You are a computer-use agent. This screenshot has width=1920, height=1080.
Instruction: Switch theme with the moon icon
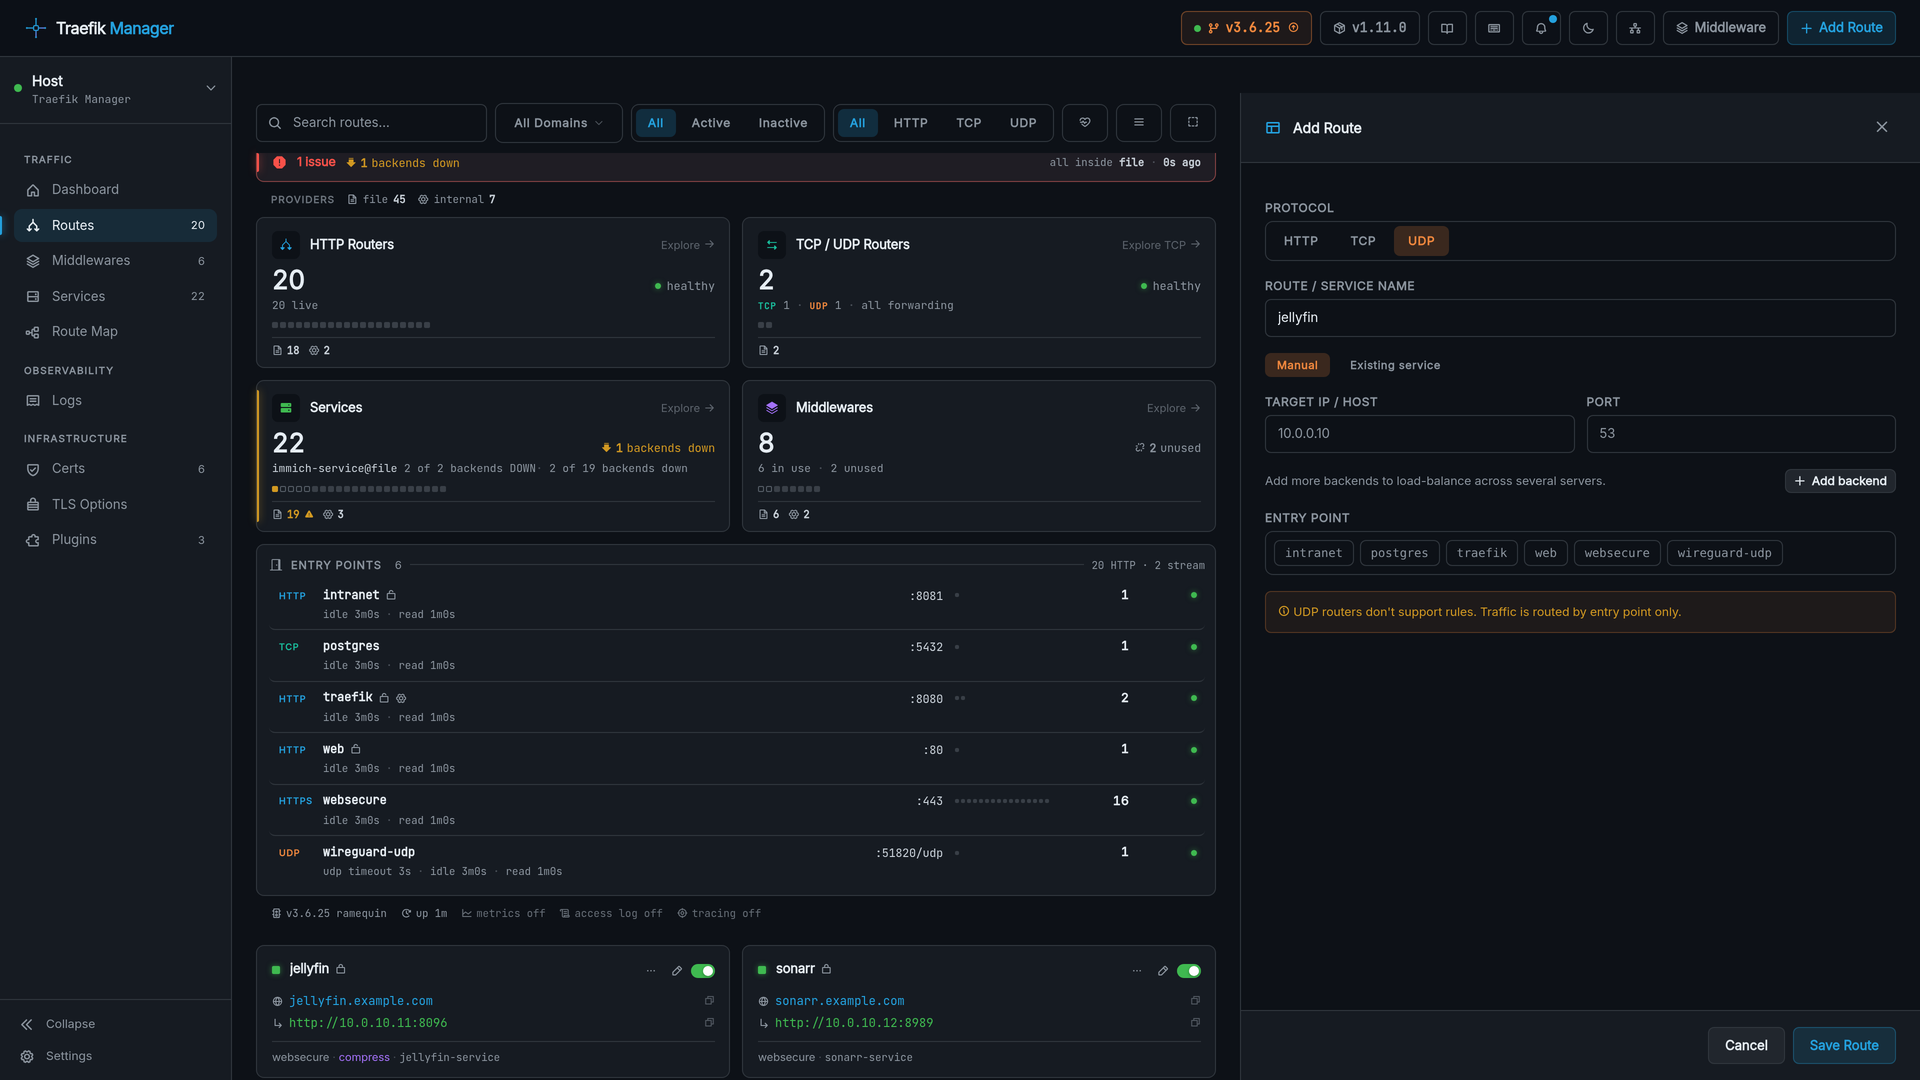click(x=1588, y=28)
